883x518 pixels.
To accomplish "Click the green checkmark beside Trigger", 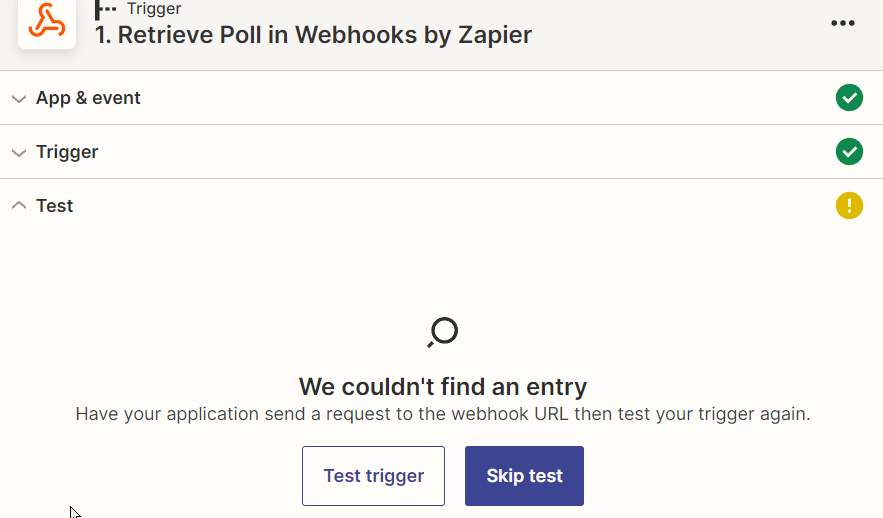I will [x=849, y=152].
